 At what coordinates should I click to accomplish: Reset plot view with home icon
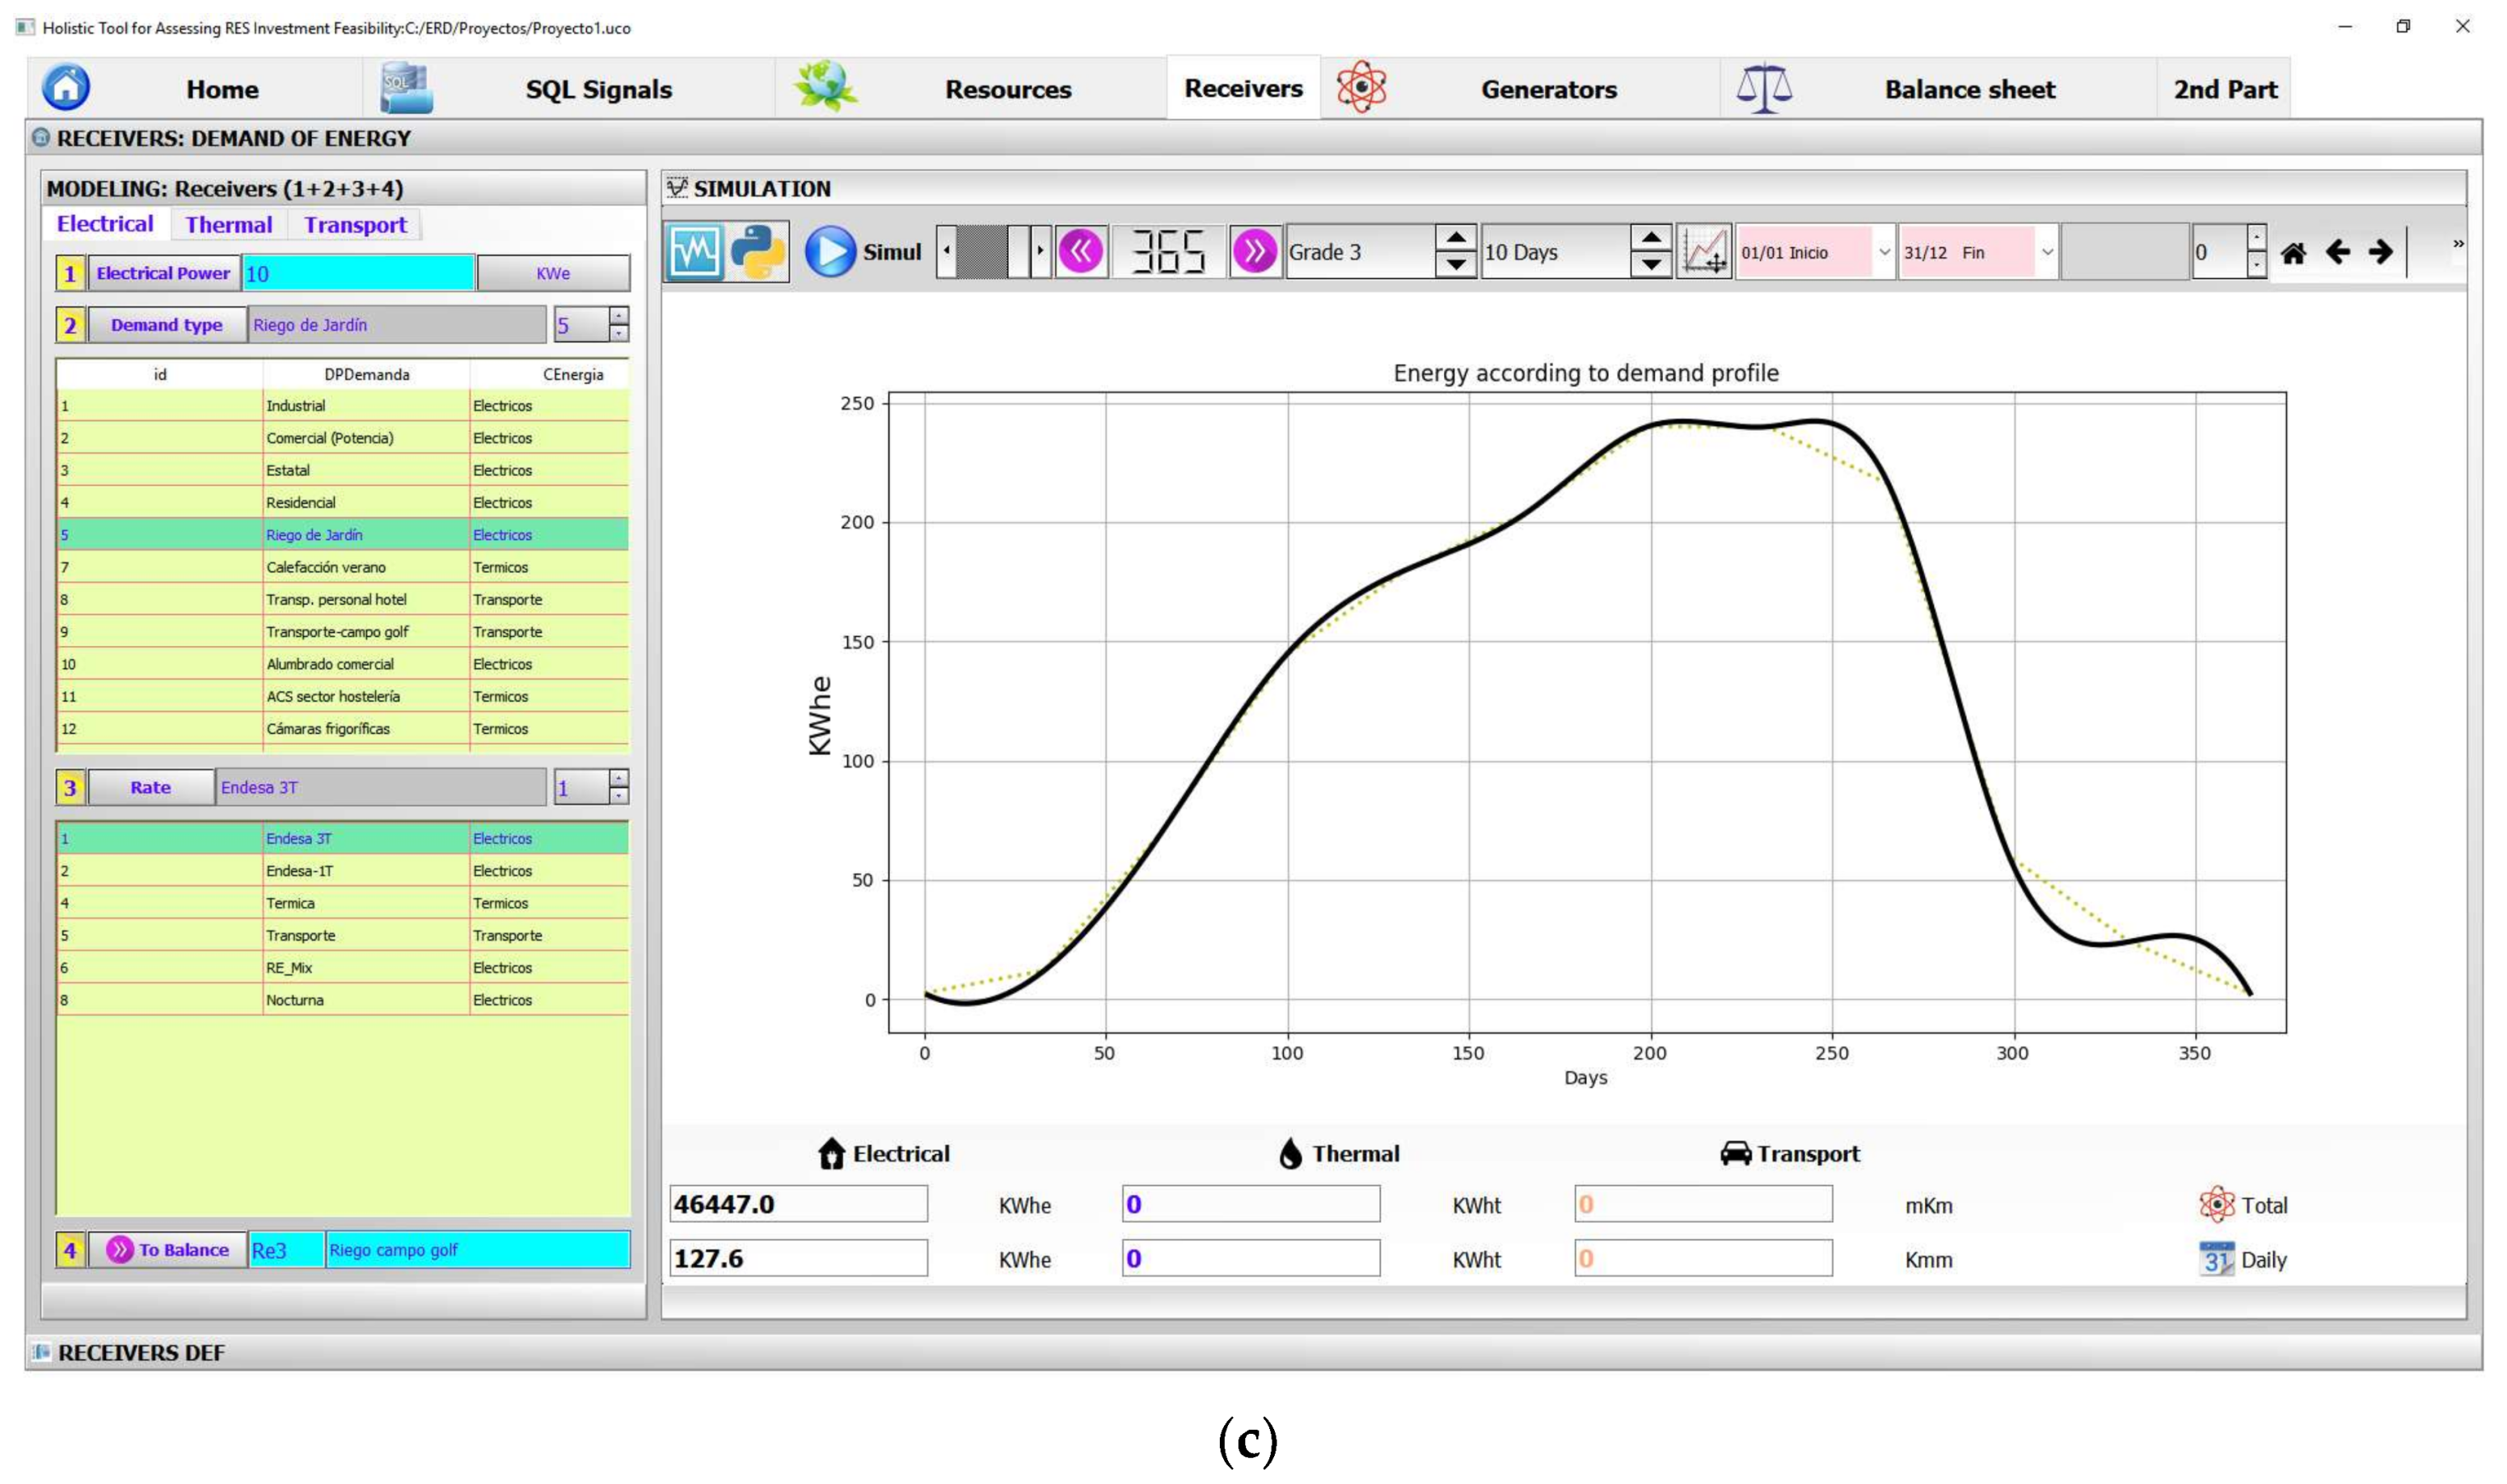[2293, 253]
